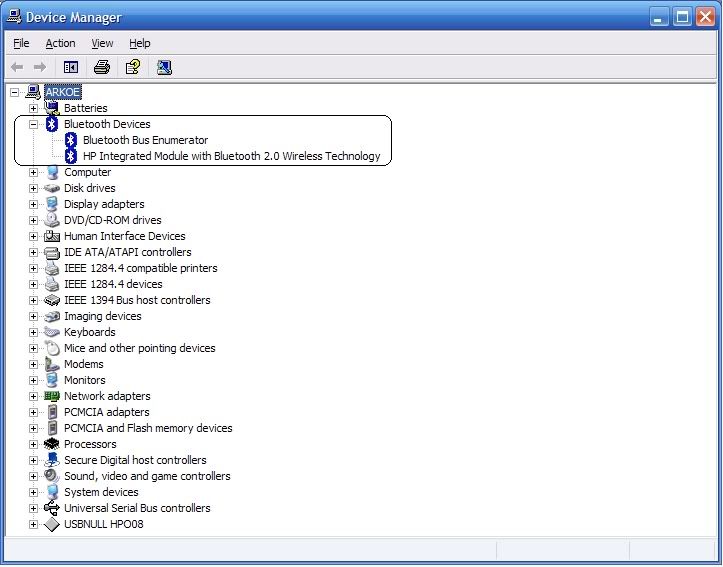Click the IEEE 1394 Bus host controllers icon
The image size is (723, 567).
click(52, 301)
